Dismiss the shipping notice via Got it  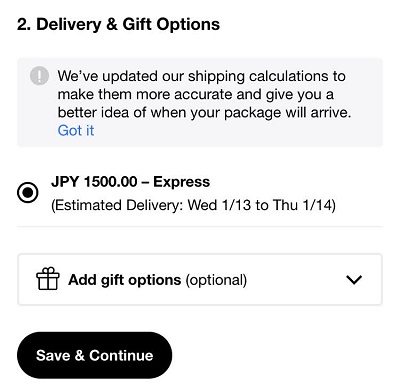[76, 130]
